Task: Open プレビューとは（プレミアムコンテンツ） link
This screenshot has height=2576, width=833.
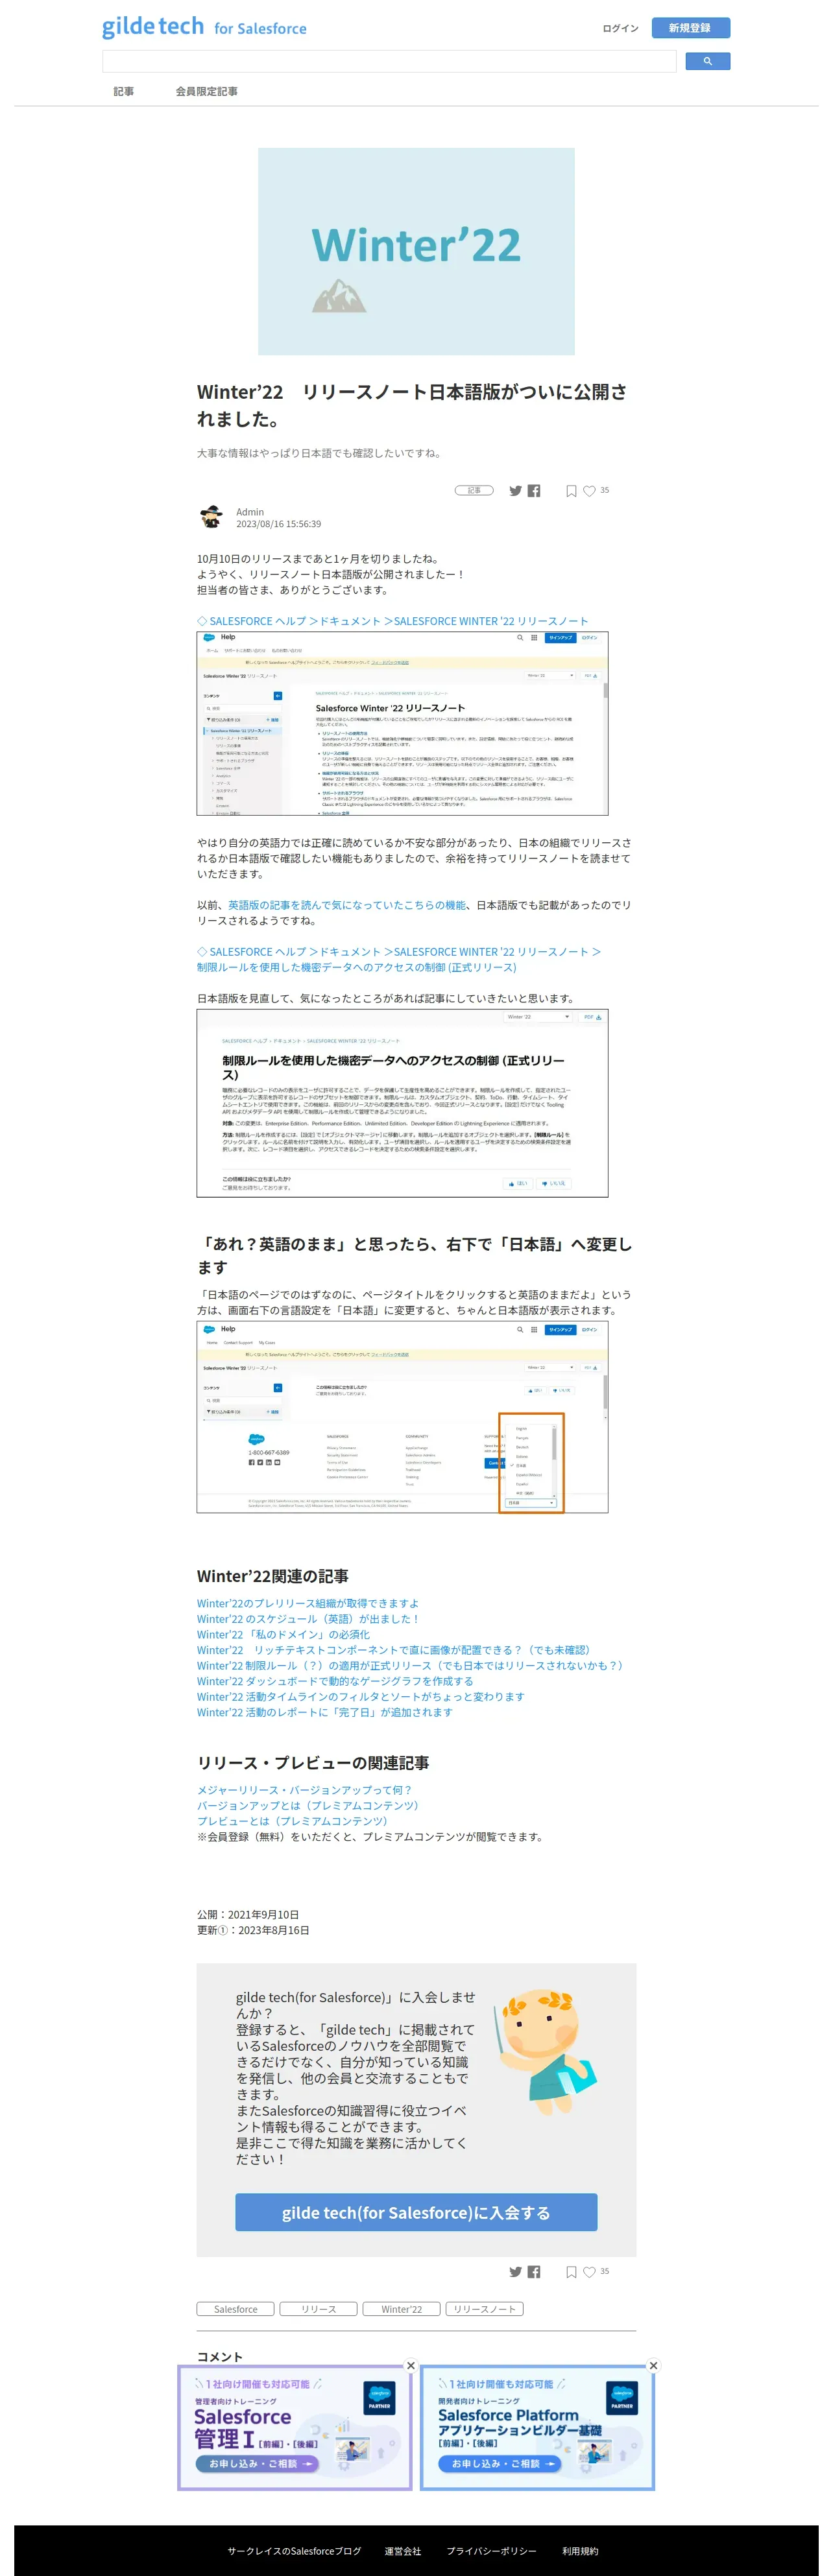Action: point(294,1821)
